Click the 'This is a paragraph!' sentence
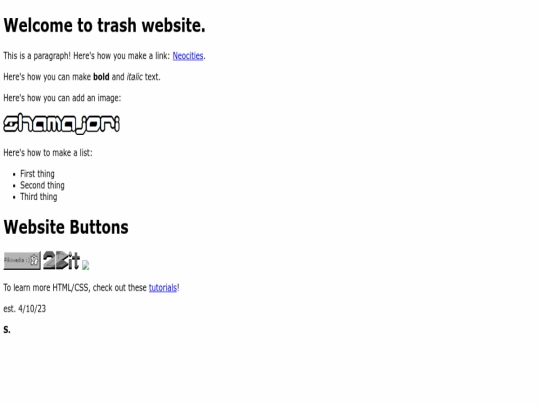Viewport: 540px width, 405px height. pyautogui.click(x=37, y=56)
